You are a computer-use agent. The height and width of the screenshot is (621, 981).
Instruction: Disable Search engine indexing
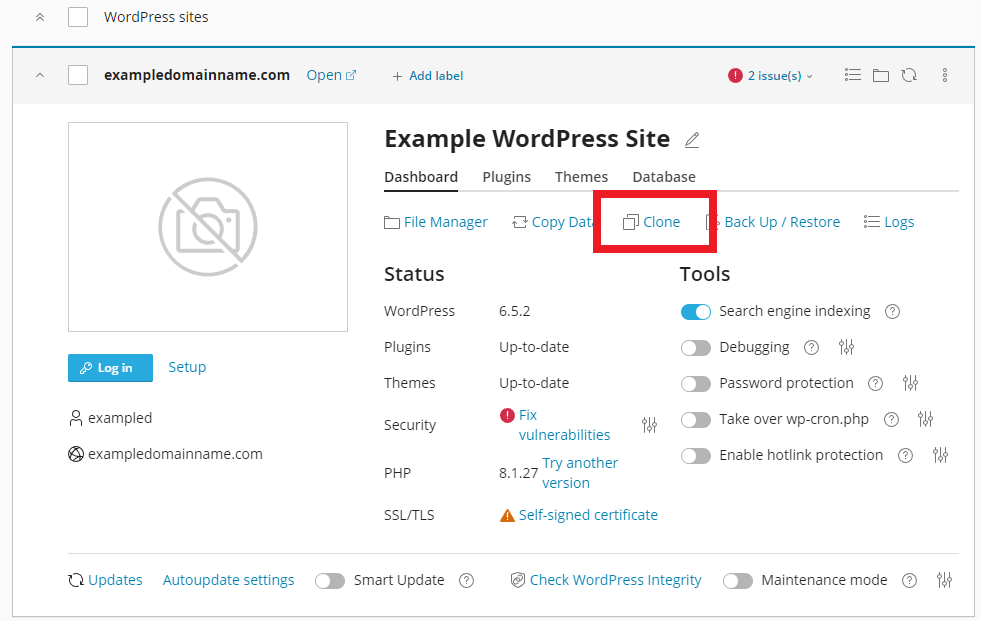(696, 311)
